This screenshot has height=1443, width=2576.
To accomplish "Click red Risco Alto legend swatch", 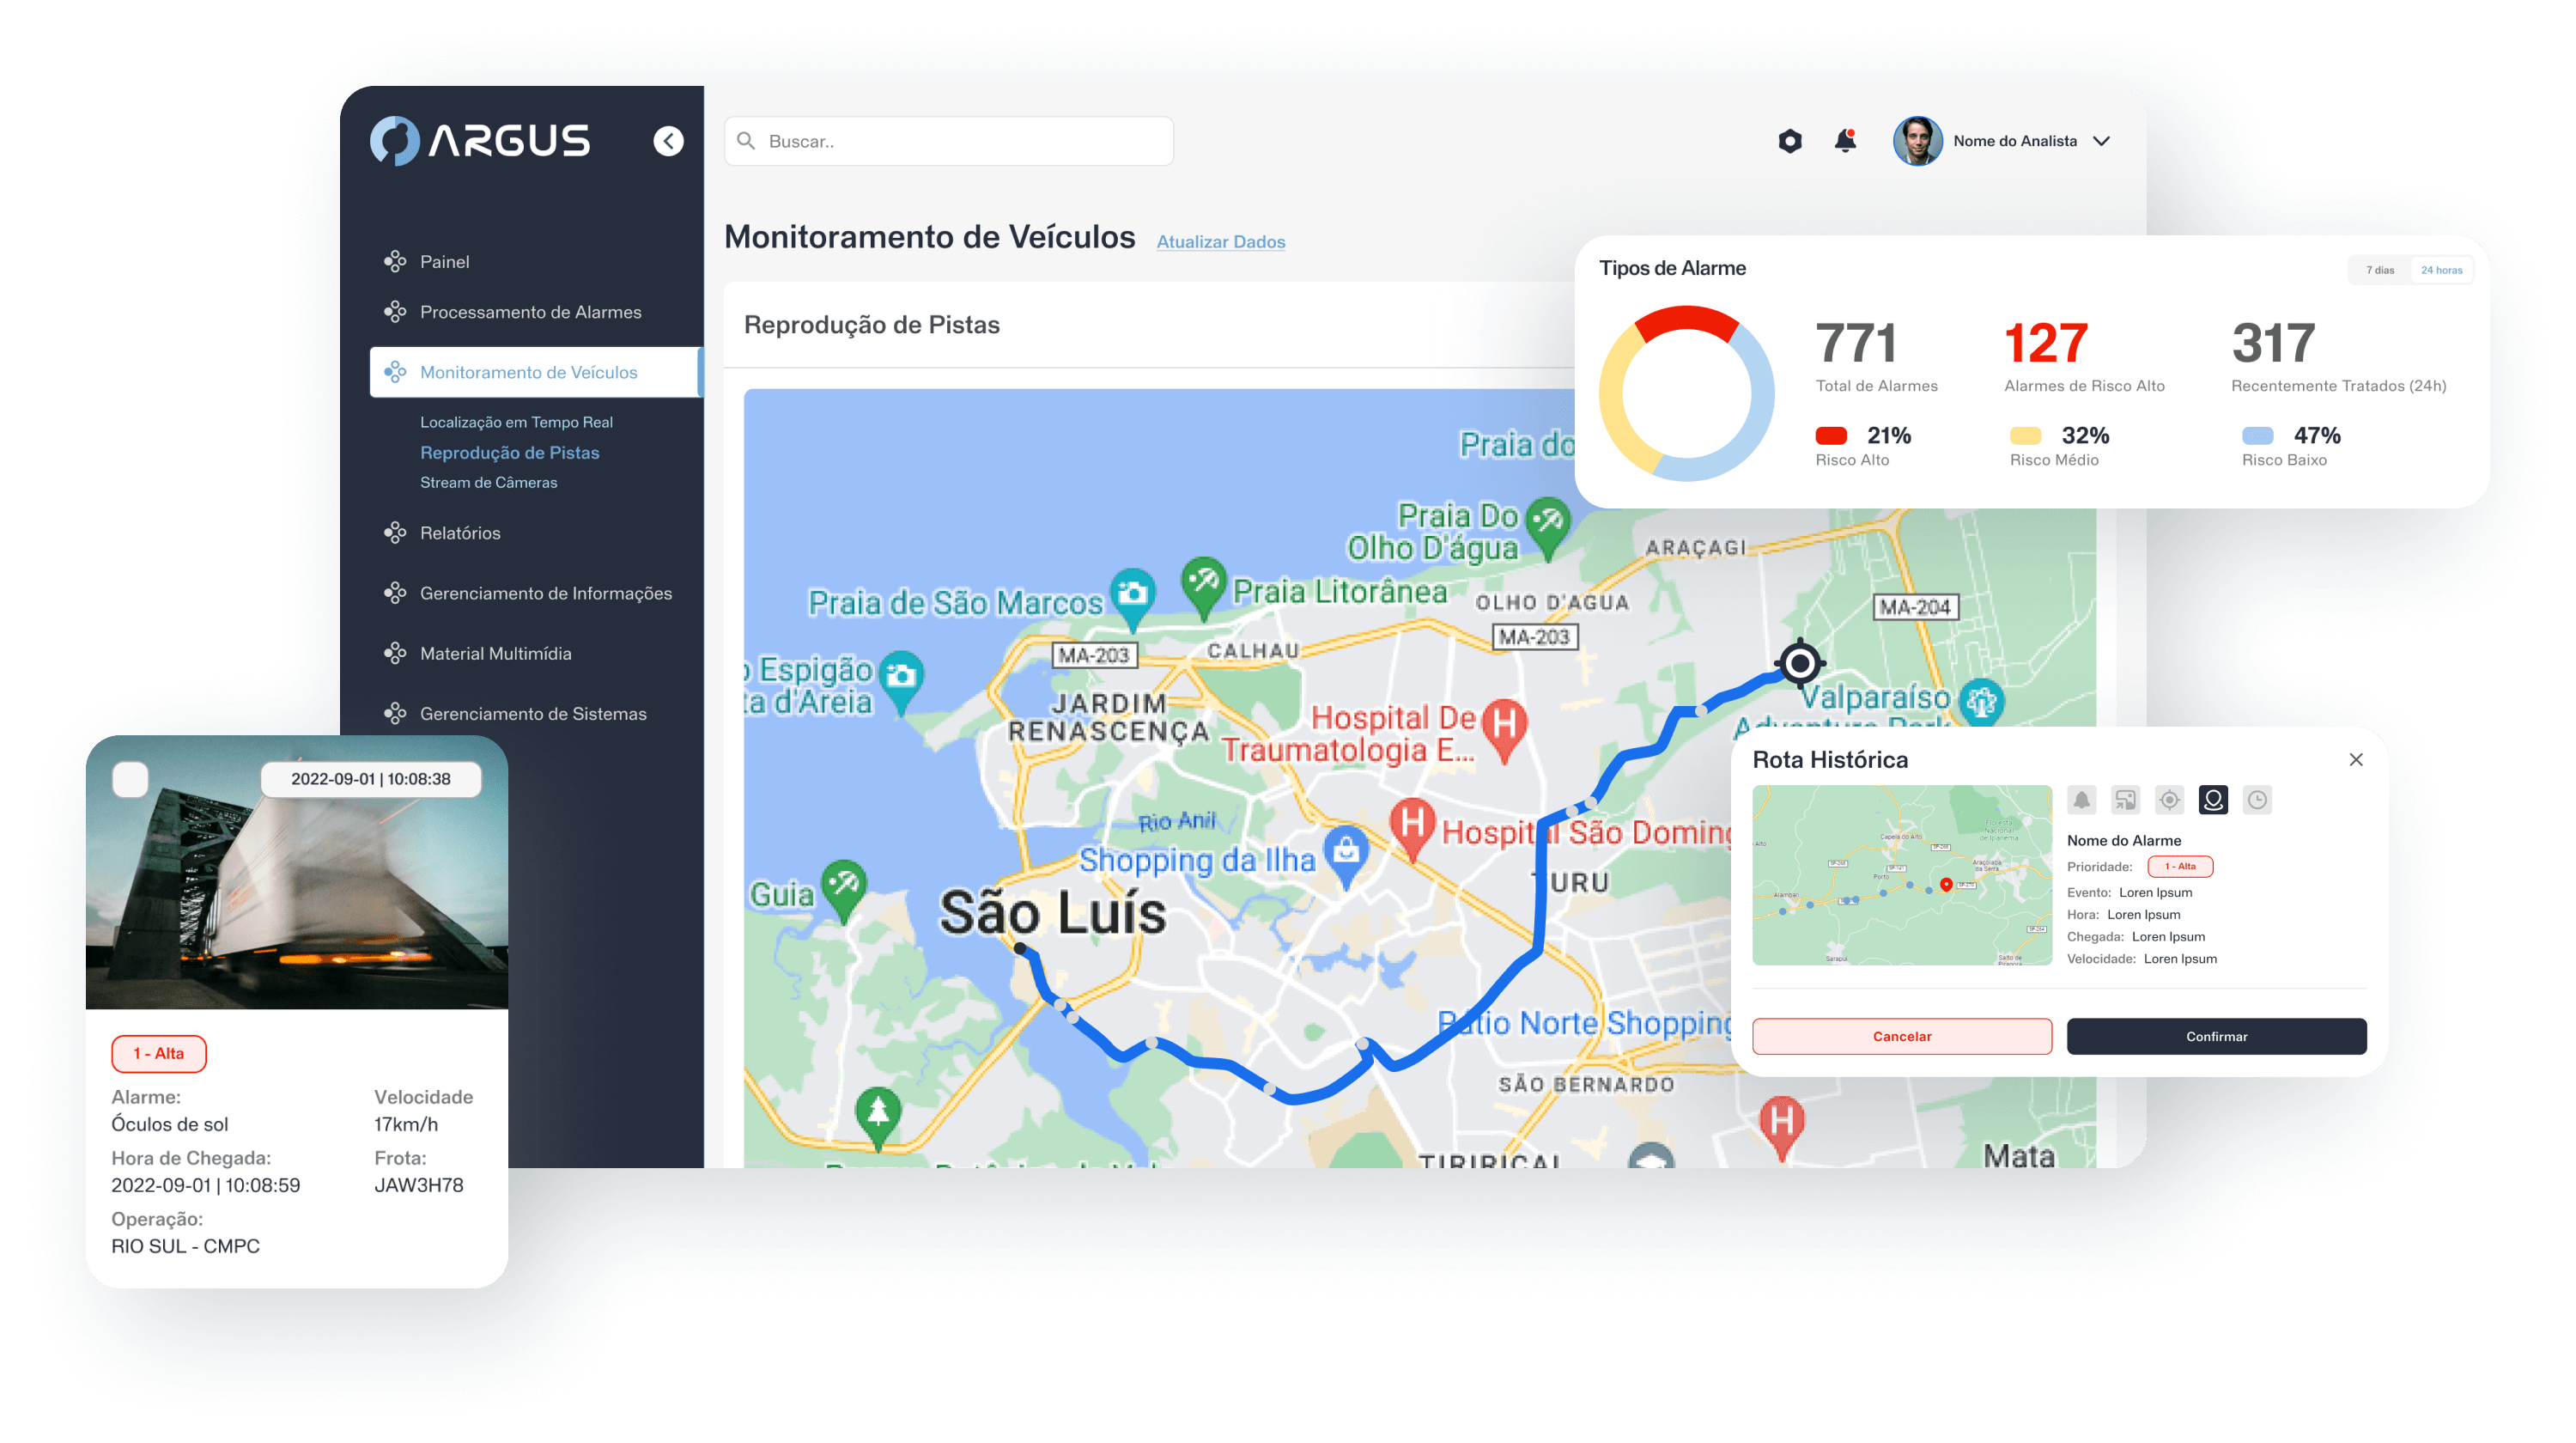I will 1831,436.
